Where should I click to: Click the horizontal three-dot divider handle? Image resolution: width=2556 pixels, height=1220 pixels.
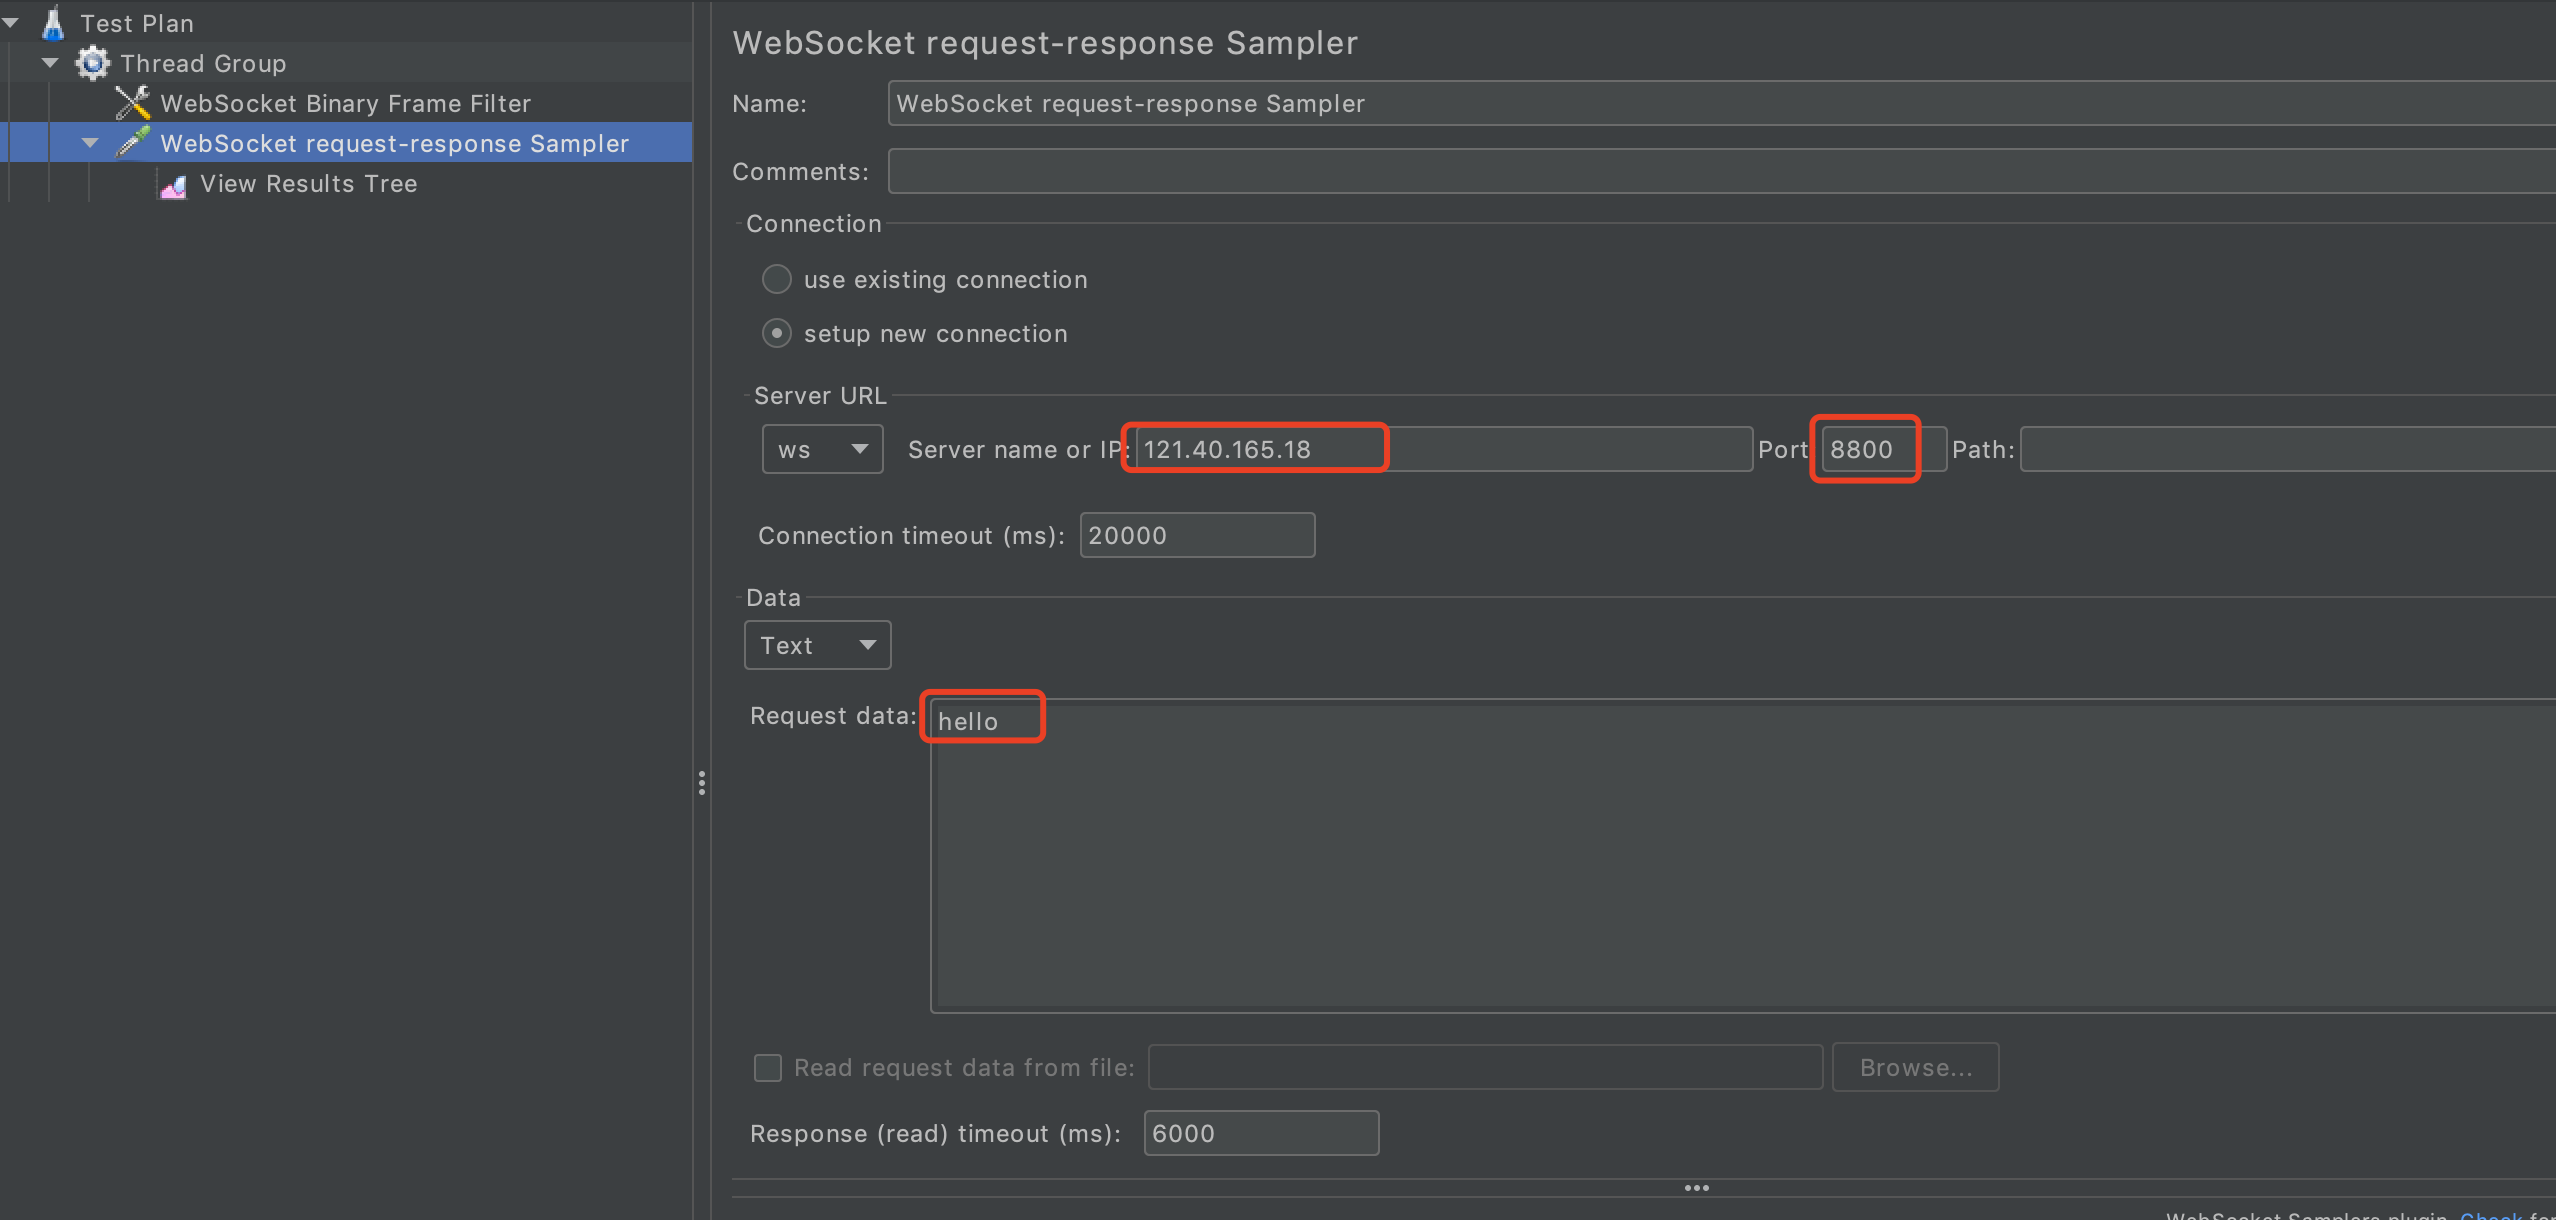click(1696, 1188)
